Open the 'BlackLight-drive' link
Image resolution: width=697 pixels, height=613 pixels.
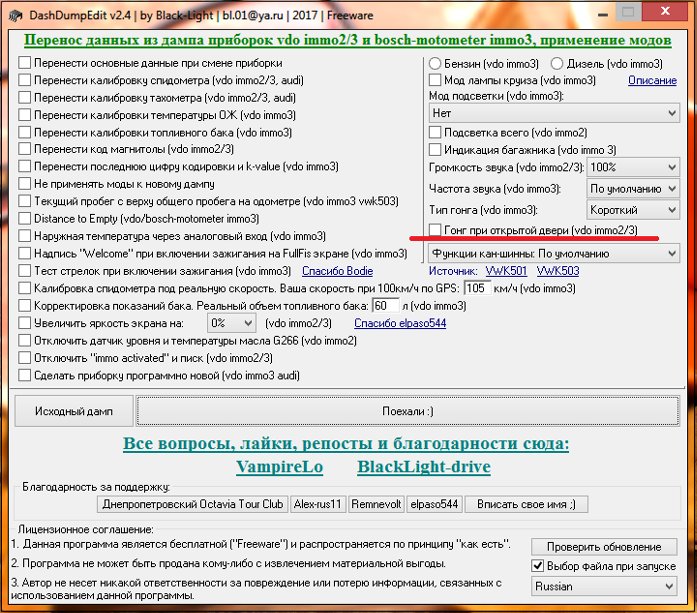coord(424,467)
